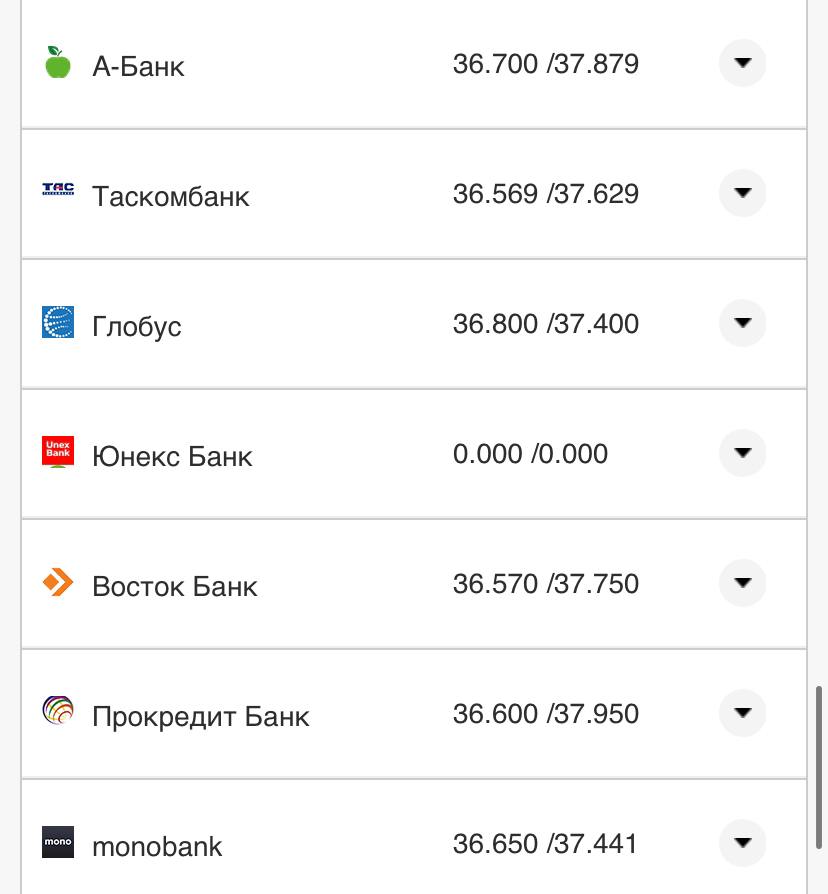This screenshot has height=894, width=828.
Task: Select the А-Банк bank name
Action: 138,67
